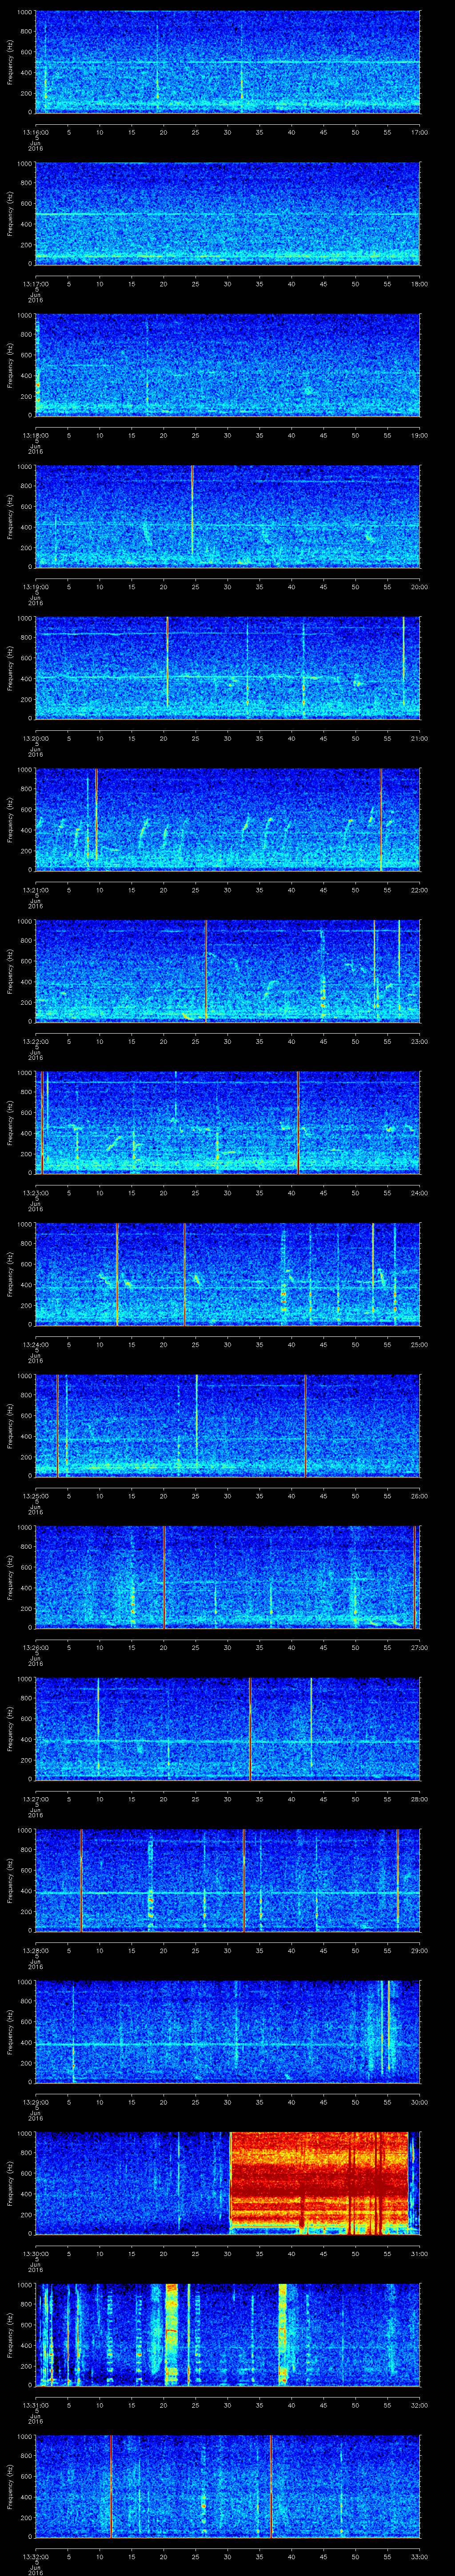Screen dimensions: 455x2576
Task: Click the 22:00 end time label
Action: 419,890
